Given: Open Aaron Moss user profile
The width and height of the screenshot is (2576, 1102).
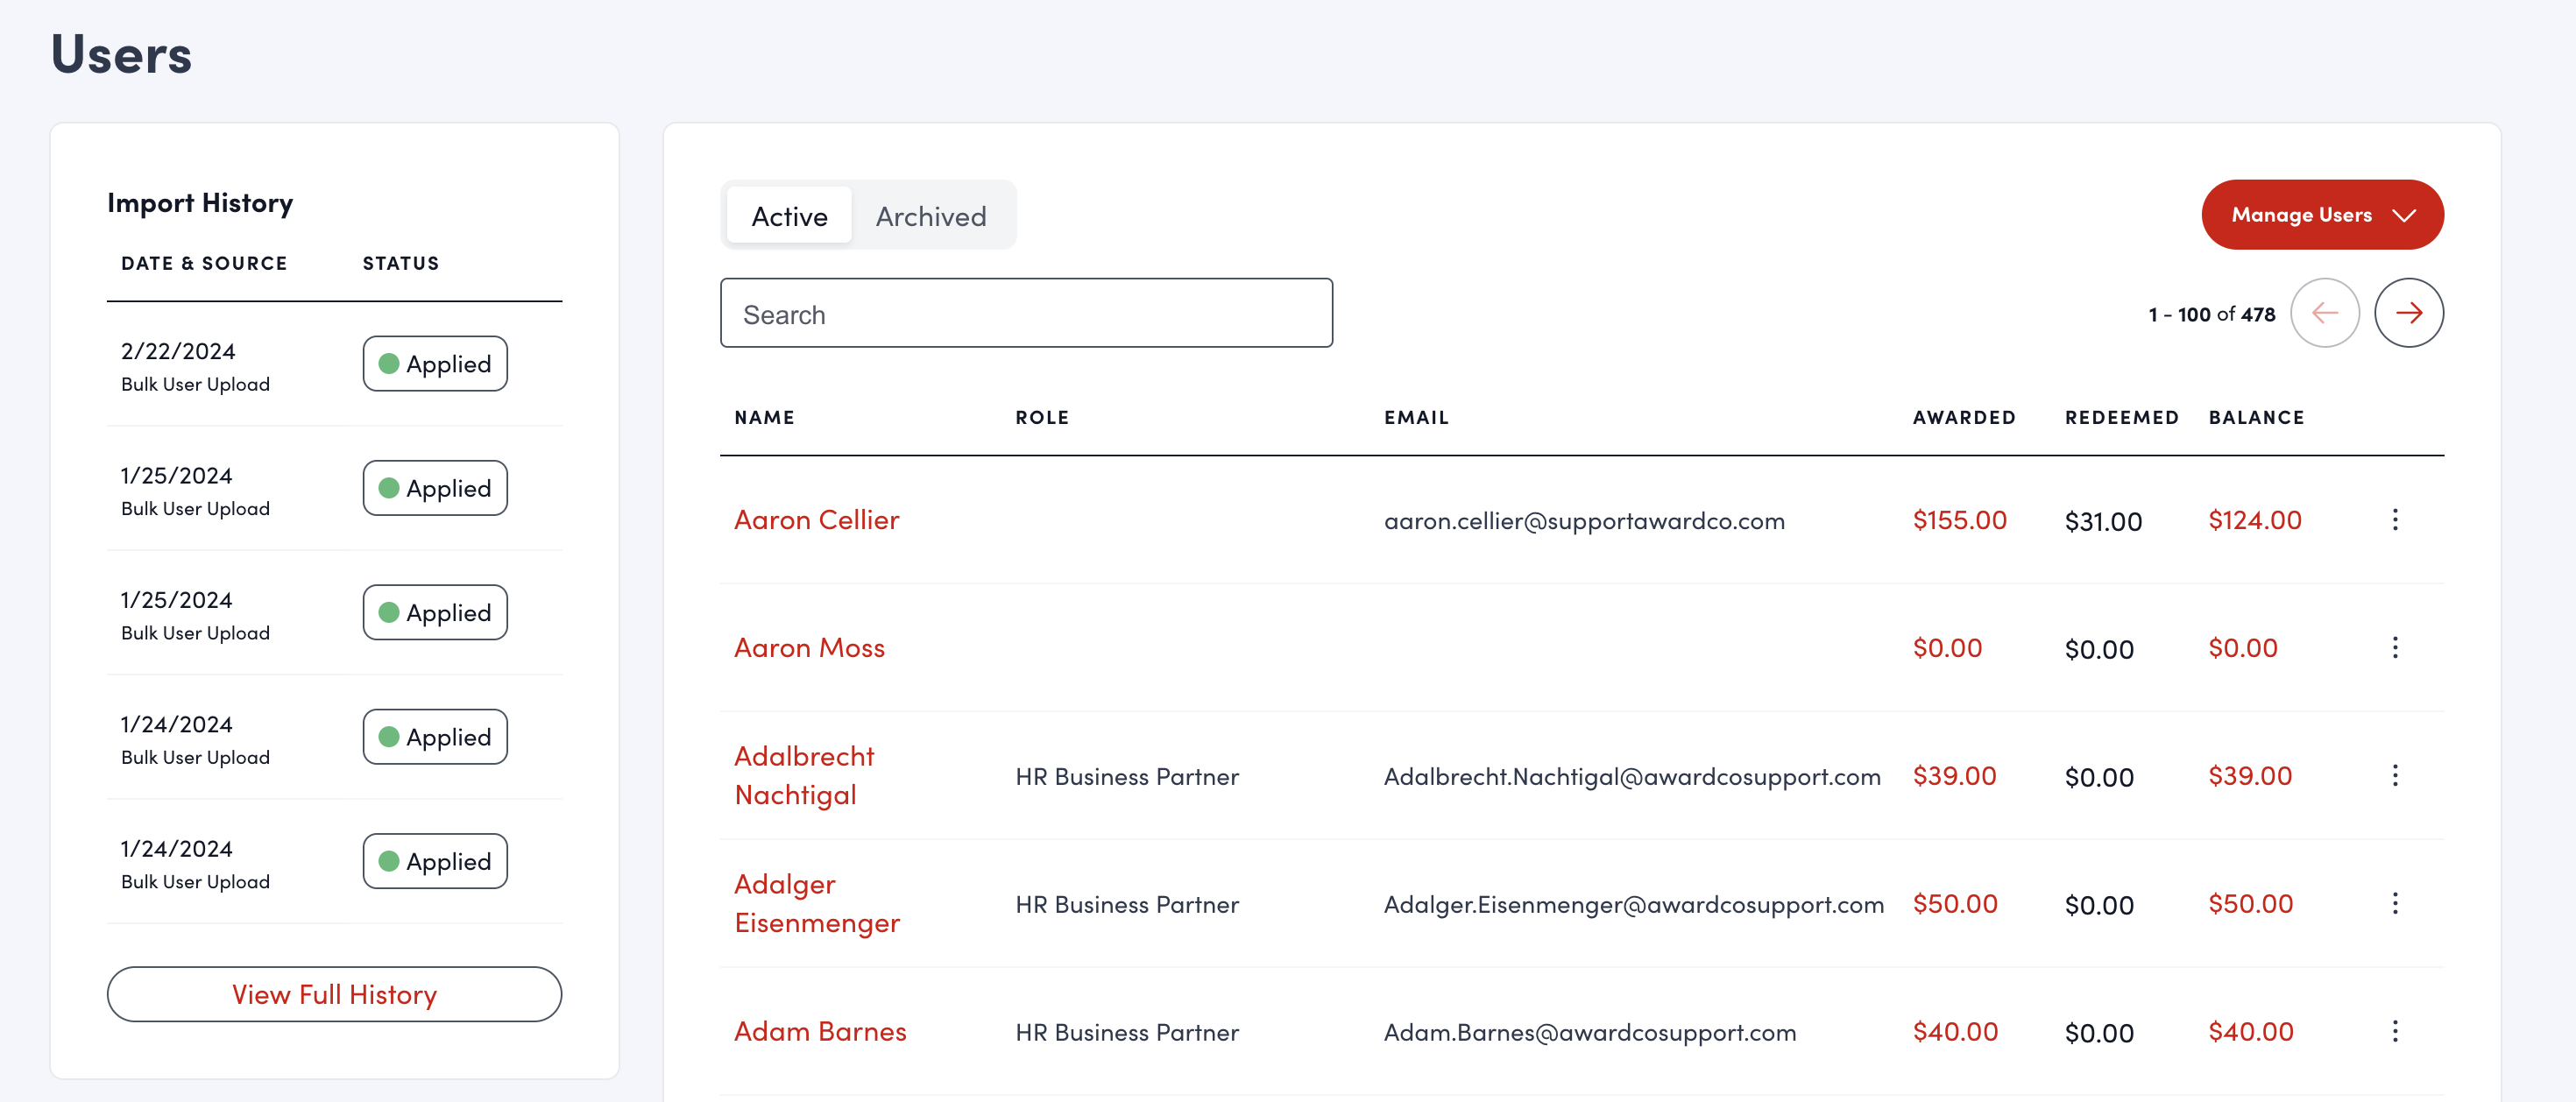Looking at the screenshot, I should (809, 648).
